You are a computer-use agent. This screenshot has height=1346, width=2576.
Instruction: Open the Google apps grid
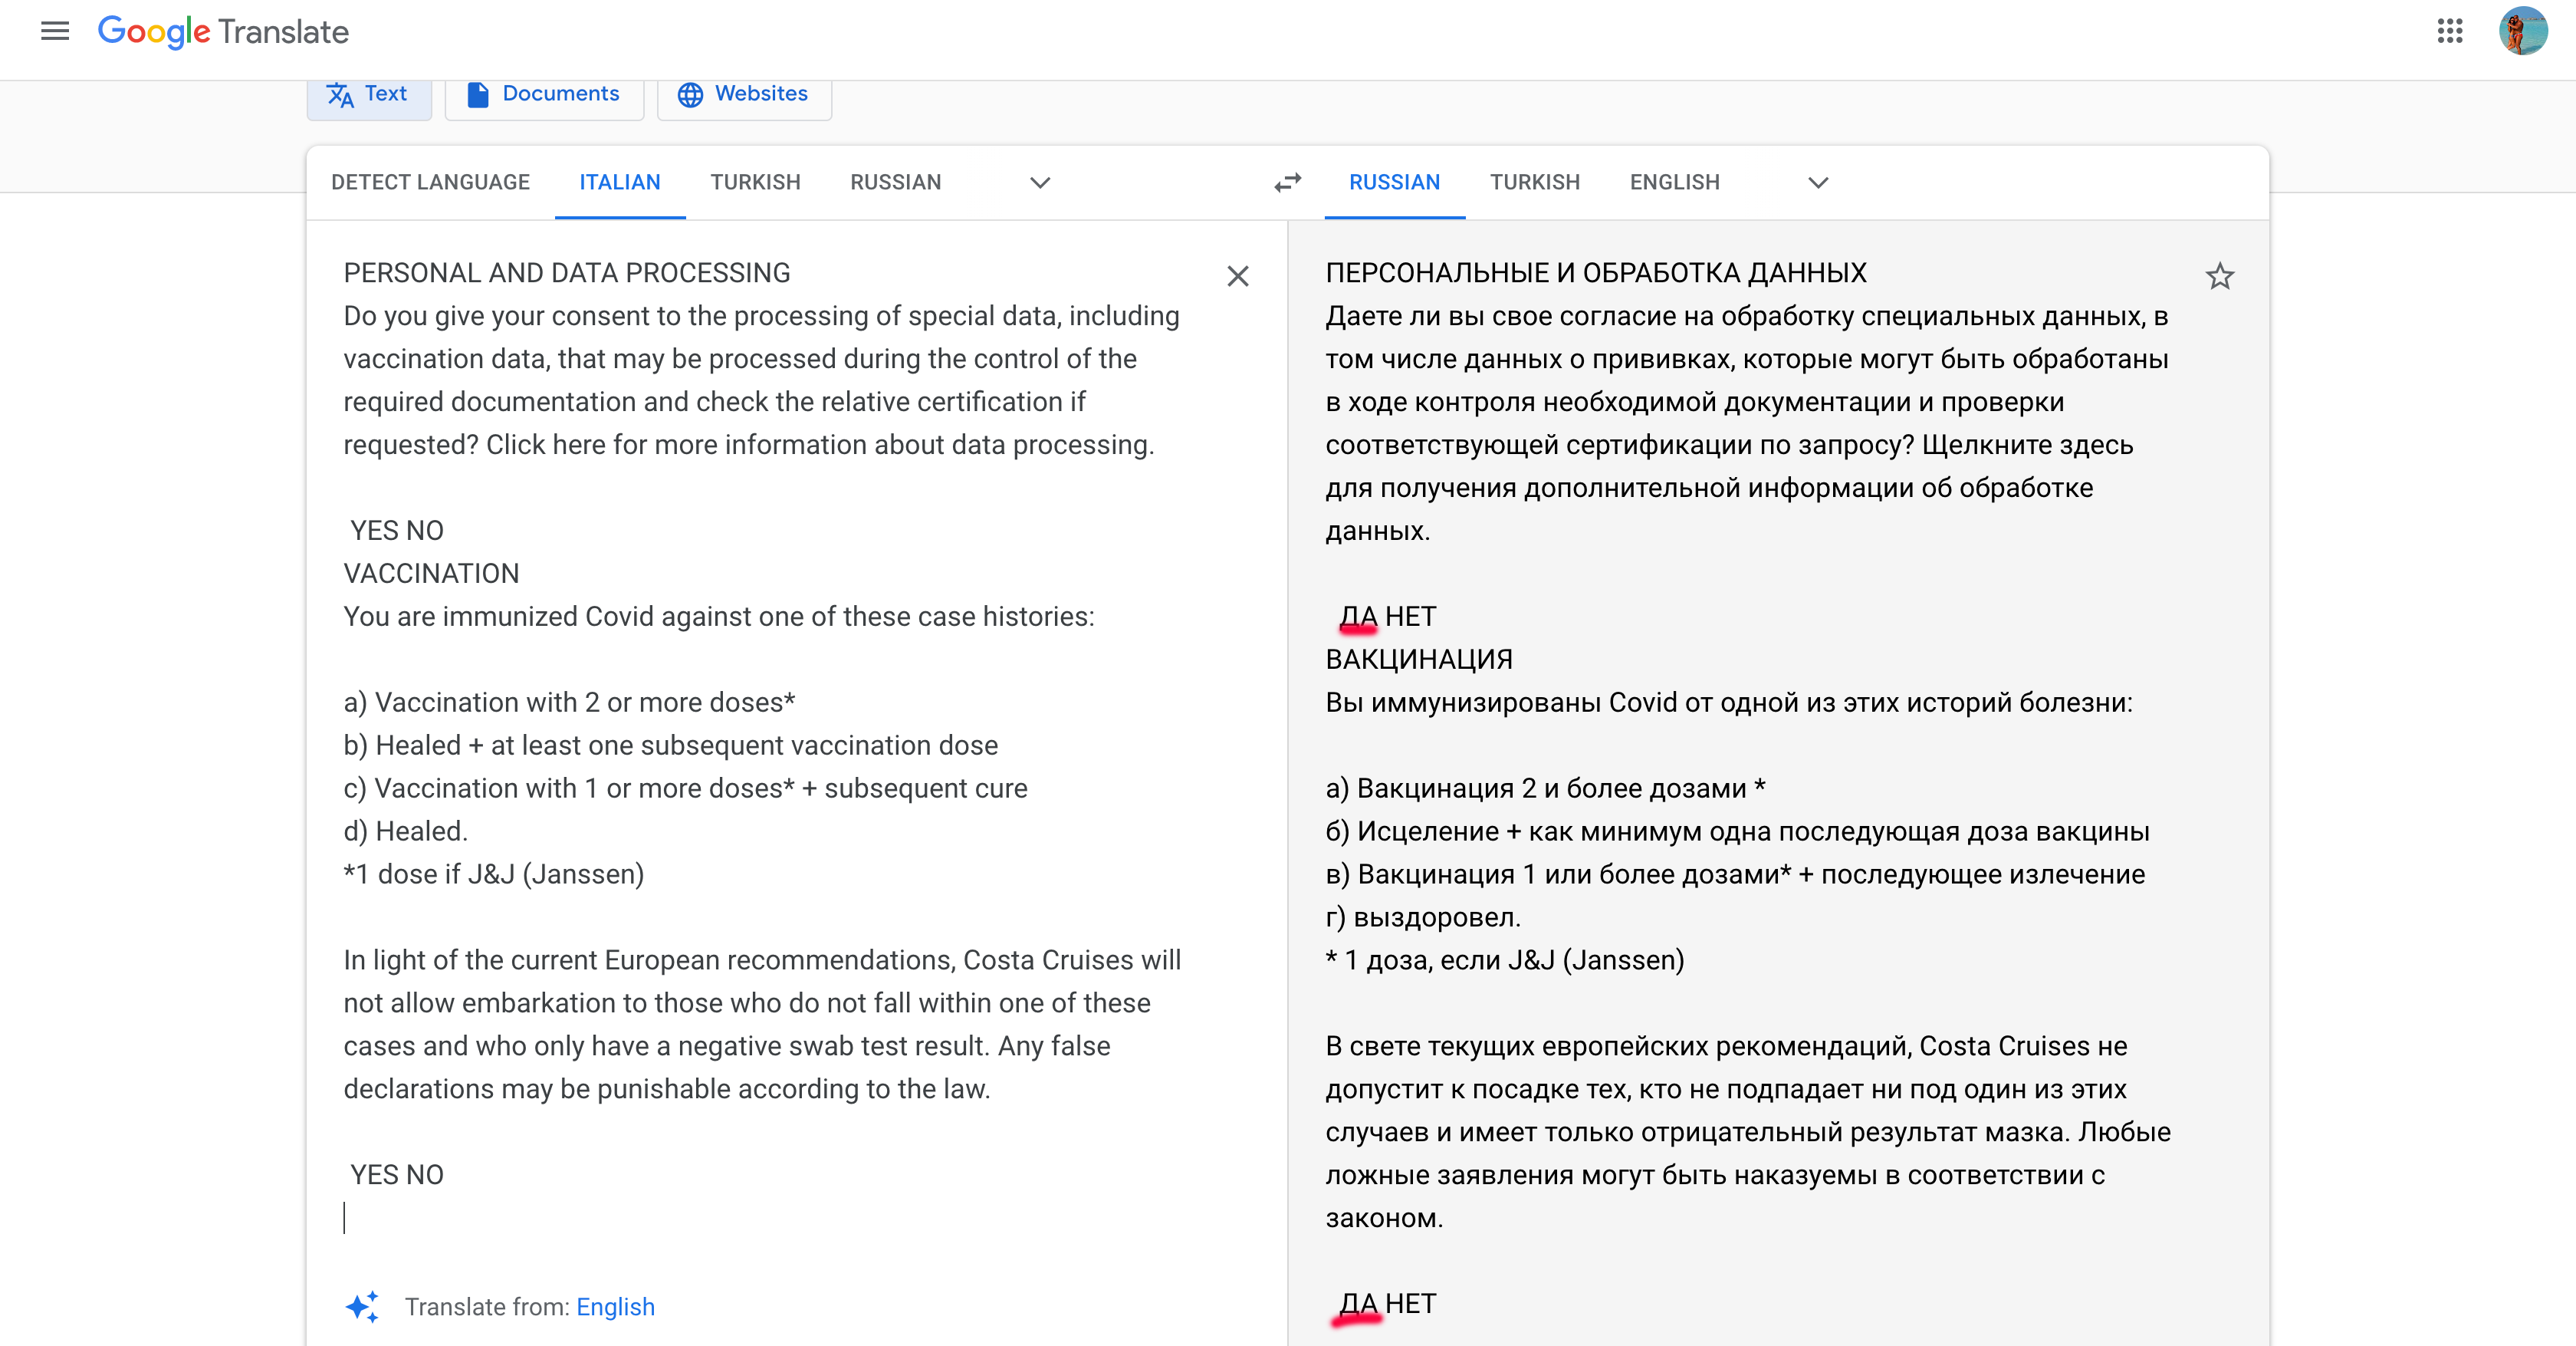(x=2449, y=31)
